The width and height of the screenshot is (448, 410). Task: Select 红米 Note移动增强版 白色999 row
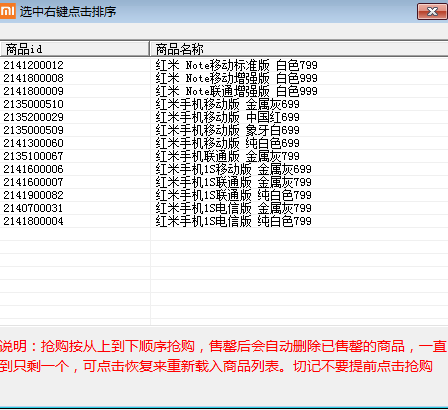224,78
